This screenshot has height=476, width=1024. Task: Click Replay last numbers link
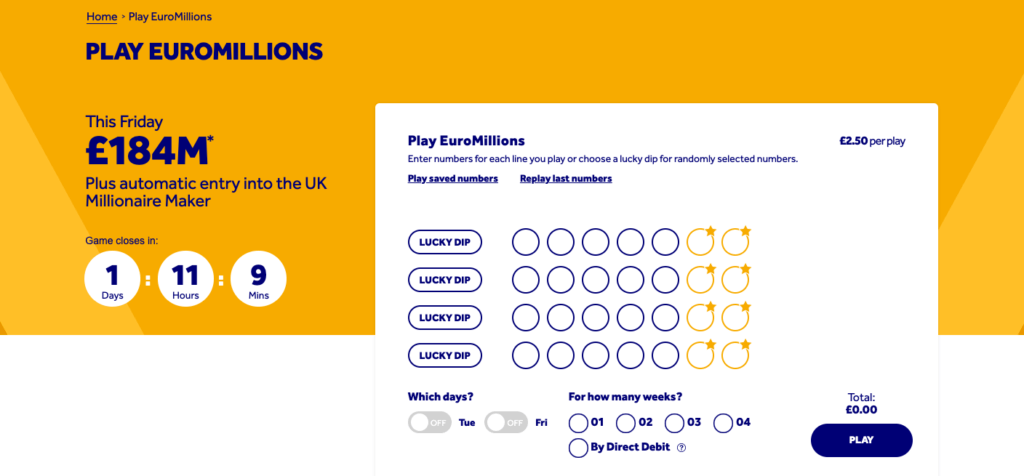tap(566, 179)
